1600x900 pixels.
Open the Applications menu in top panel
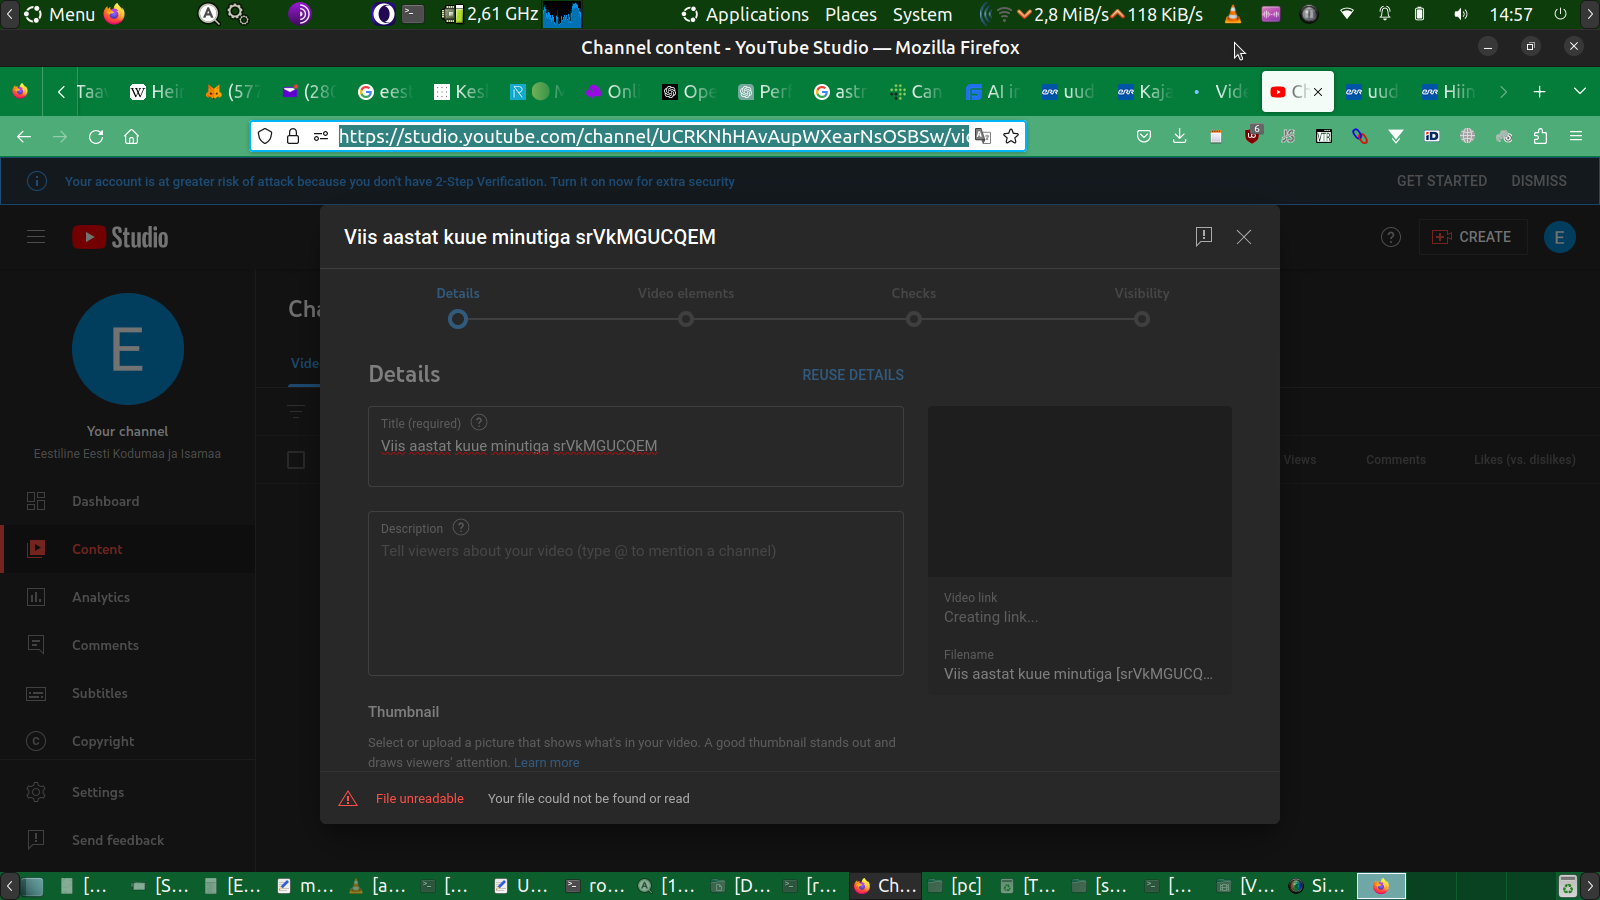tap(745, 15)
